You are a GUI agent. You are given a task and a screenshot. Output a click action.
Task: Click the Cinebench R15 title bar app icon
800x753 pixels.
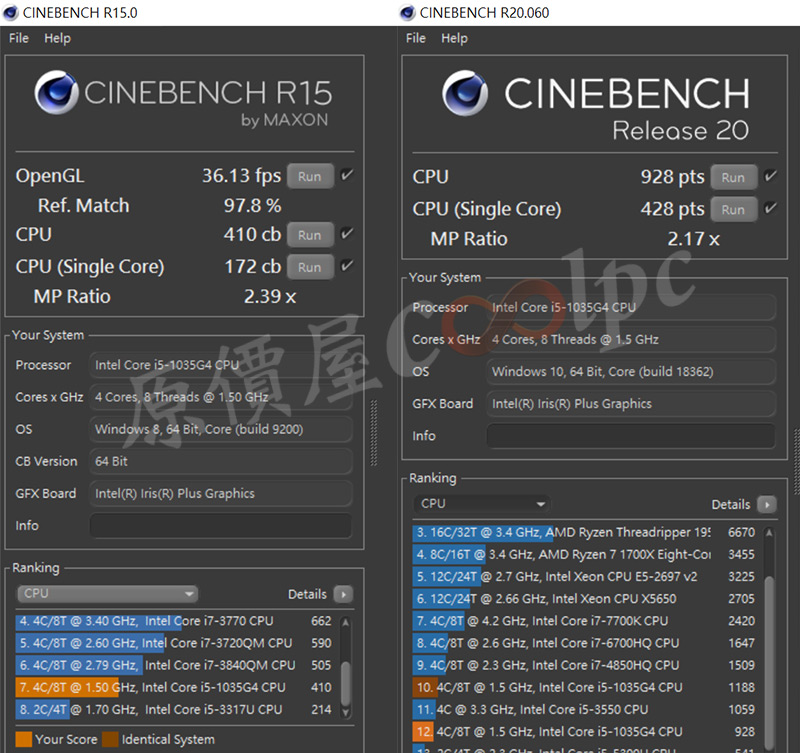pos(10,12)
